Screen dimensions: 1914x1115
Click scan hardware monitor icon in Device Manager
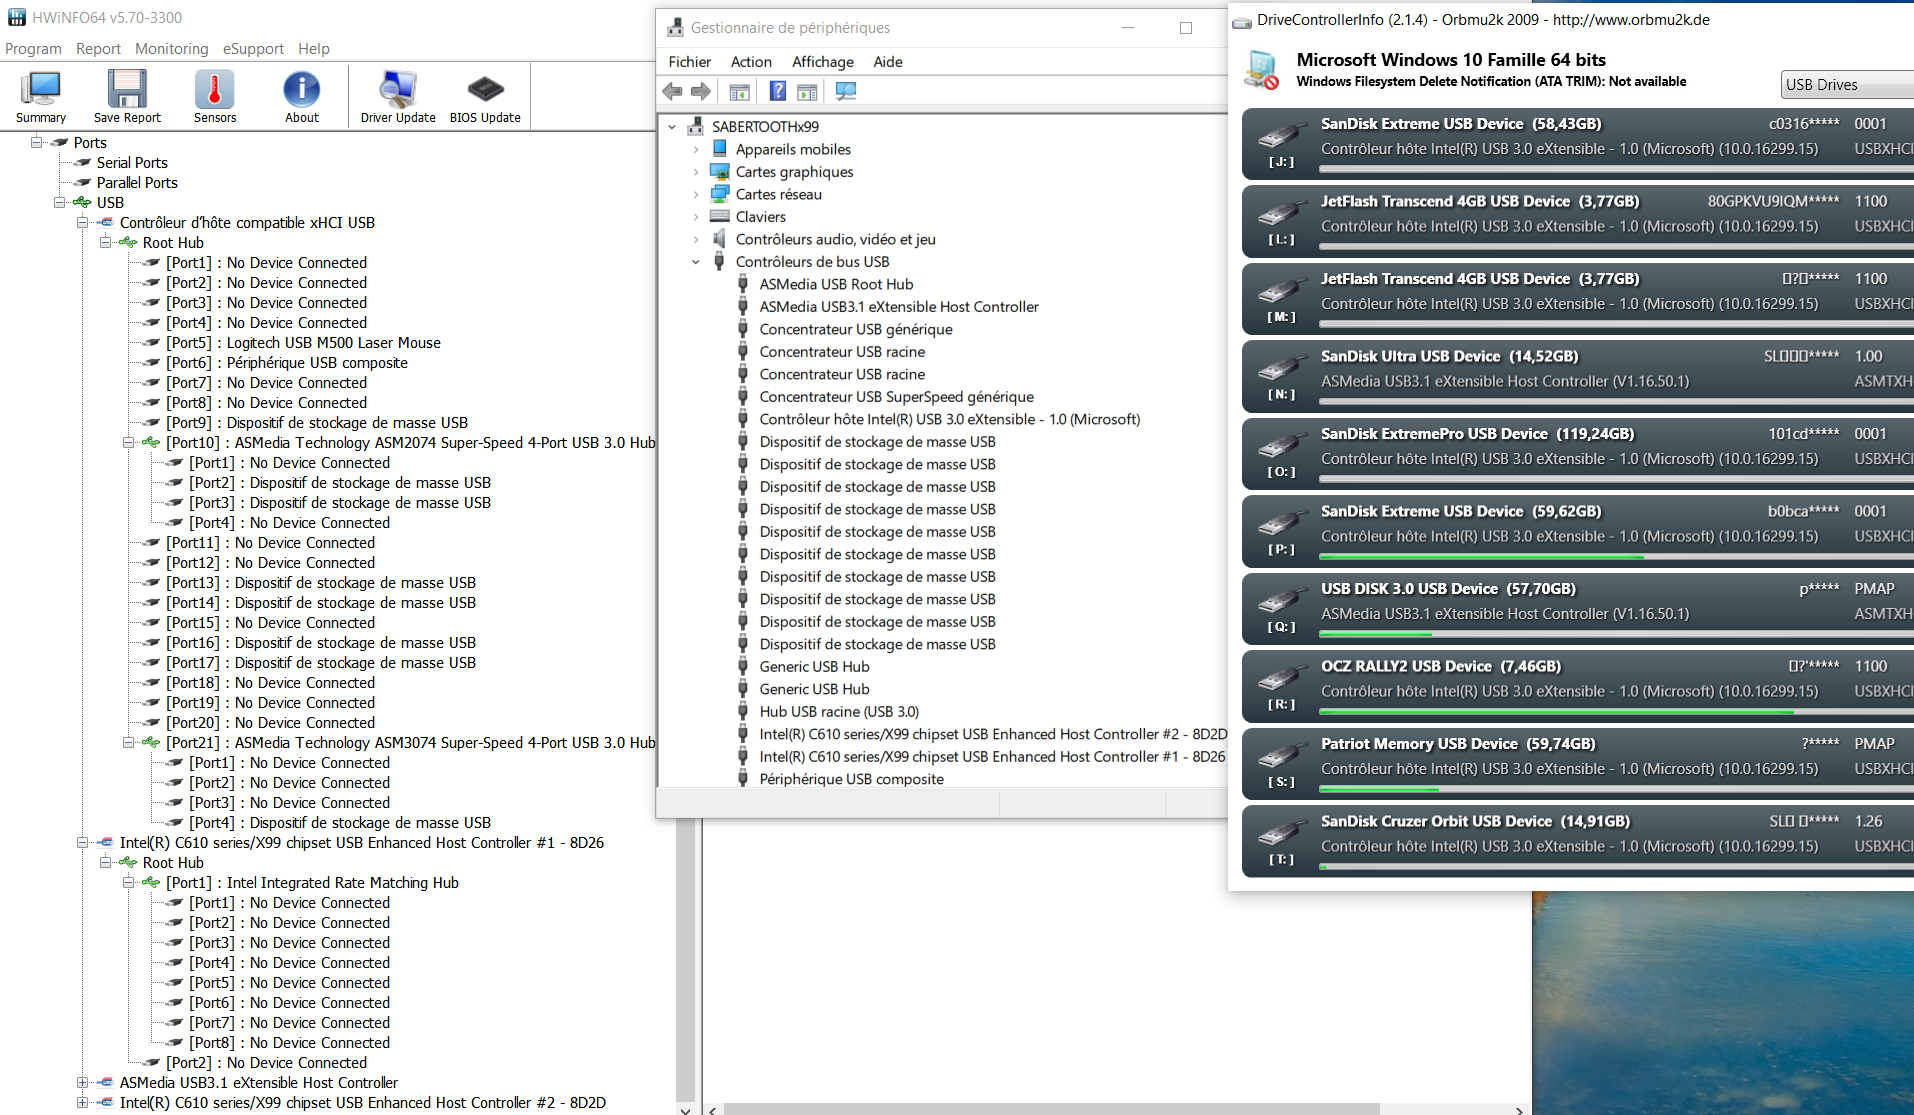click(x=846, y=92)
